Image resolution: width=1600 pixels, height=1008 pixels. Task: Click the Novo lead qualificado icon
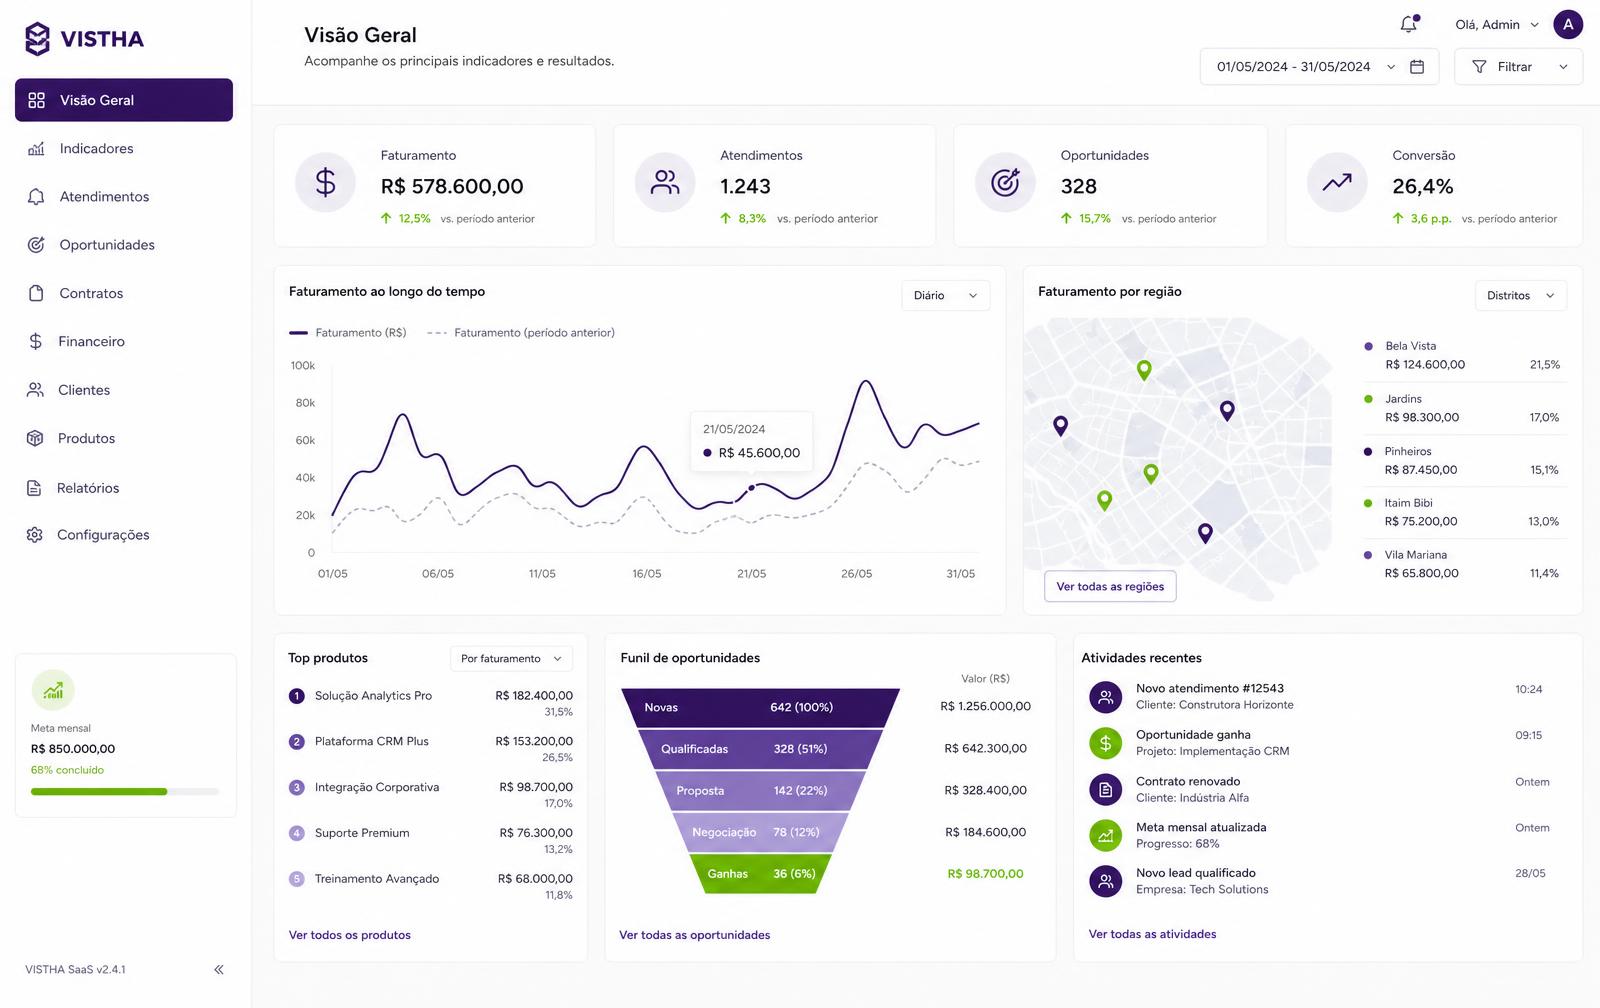tap(1105, 881)
